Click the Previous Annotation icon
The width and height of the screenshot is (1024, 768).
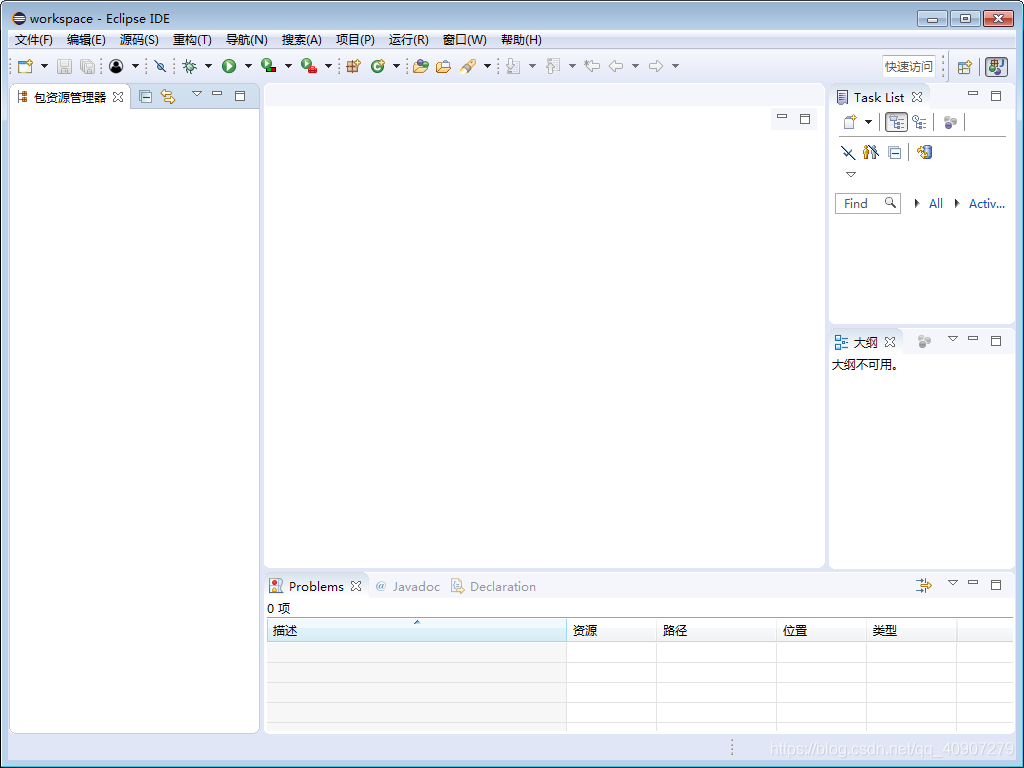pyautogui.click(x=552, y=66)
